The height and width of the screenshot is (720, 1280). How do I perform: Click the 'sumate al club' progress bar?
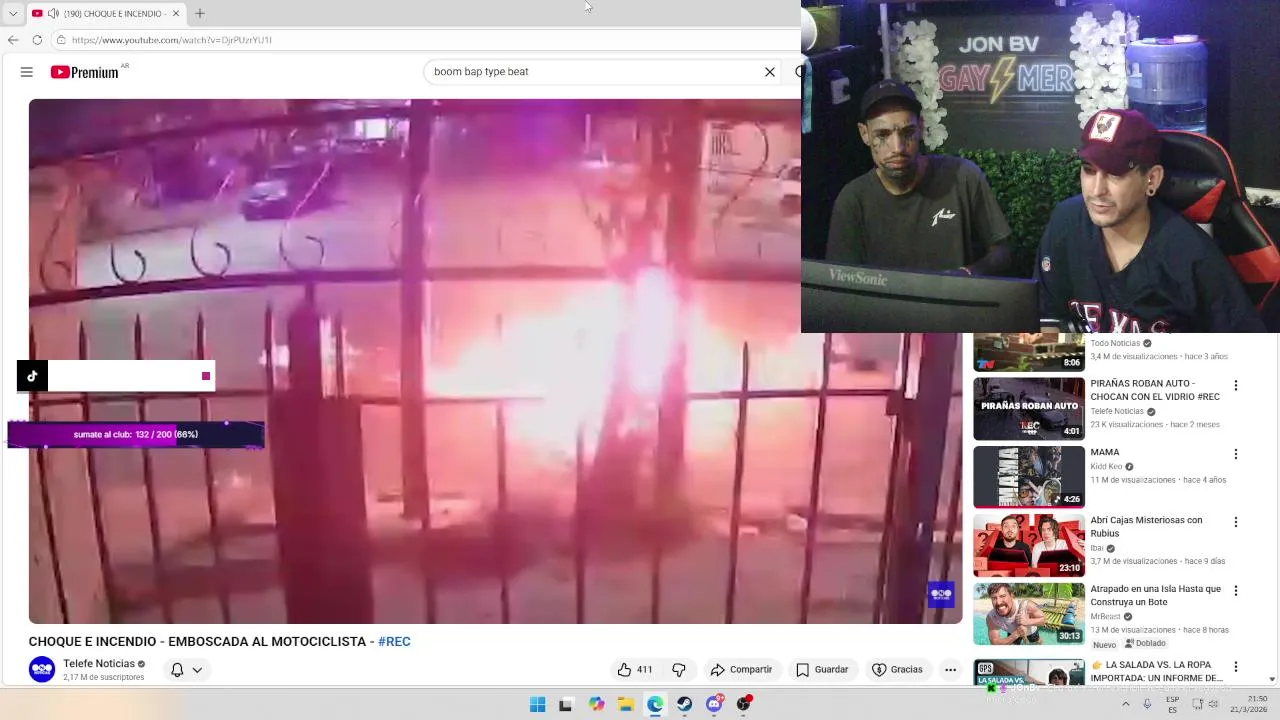point(136,435)
